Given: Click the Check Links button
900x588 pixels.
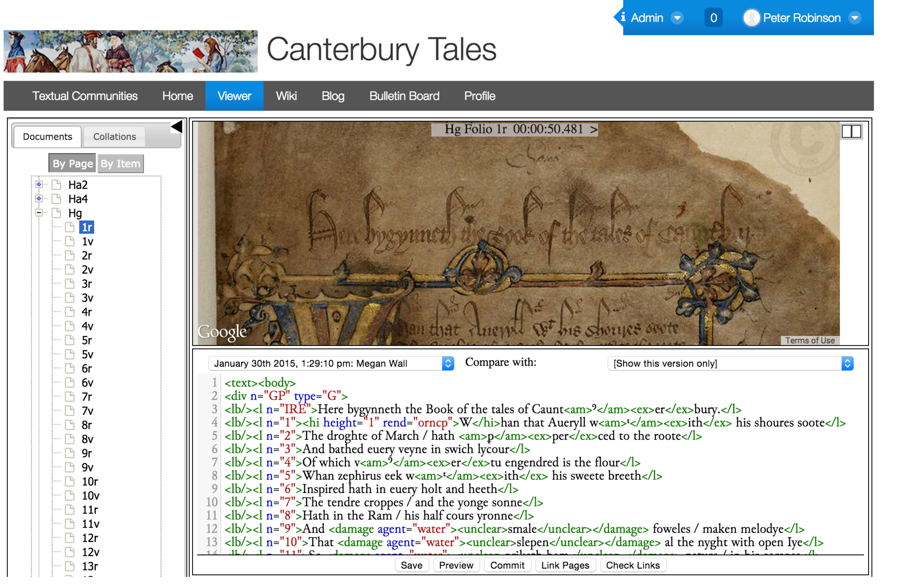Looking at the screenshot, I should (x=633, y=566).
